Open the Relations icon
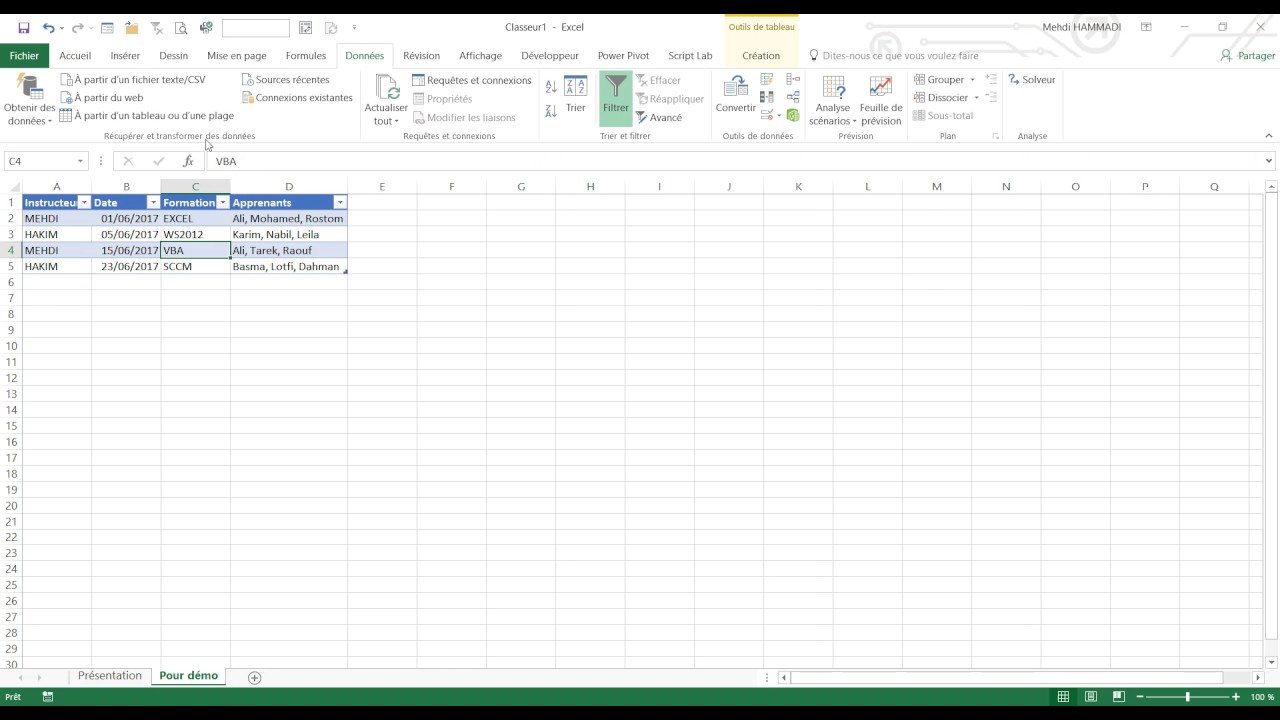Image resolution: width=1280 pixels, height=720 pixels. tap(793, 98)
